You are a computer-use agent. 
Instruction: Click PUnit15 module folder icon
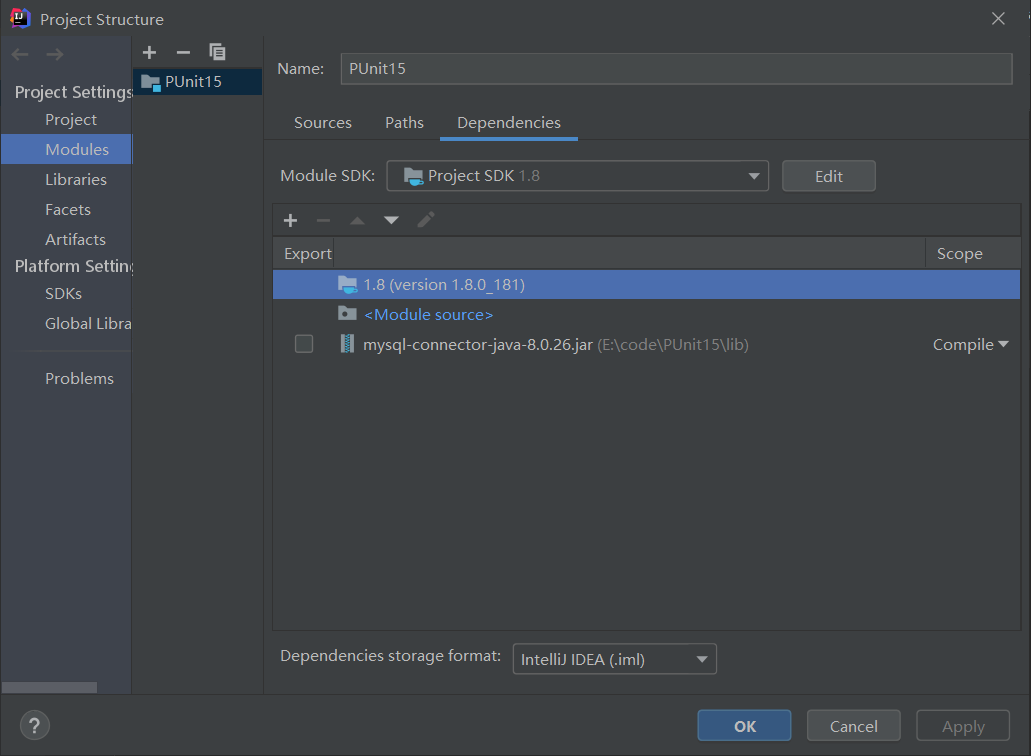[151, 83]
